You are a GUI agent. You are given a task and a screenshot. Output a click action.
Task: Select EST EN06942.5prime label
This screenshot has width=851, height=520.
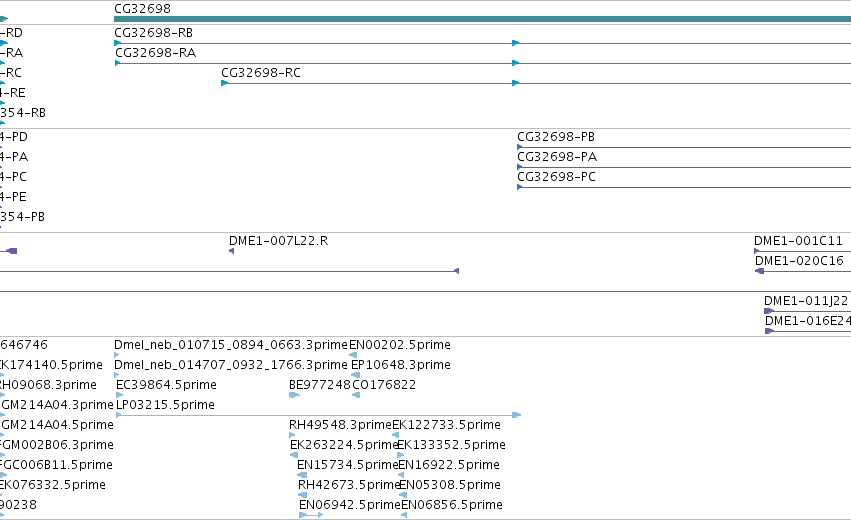[350, 505]
